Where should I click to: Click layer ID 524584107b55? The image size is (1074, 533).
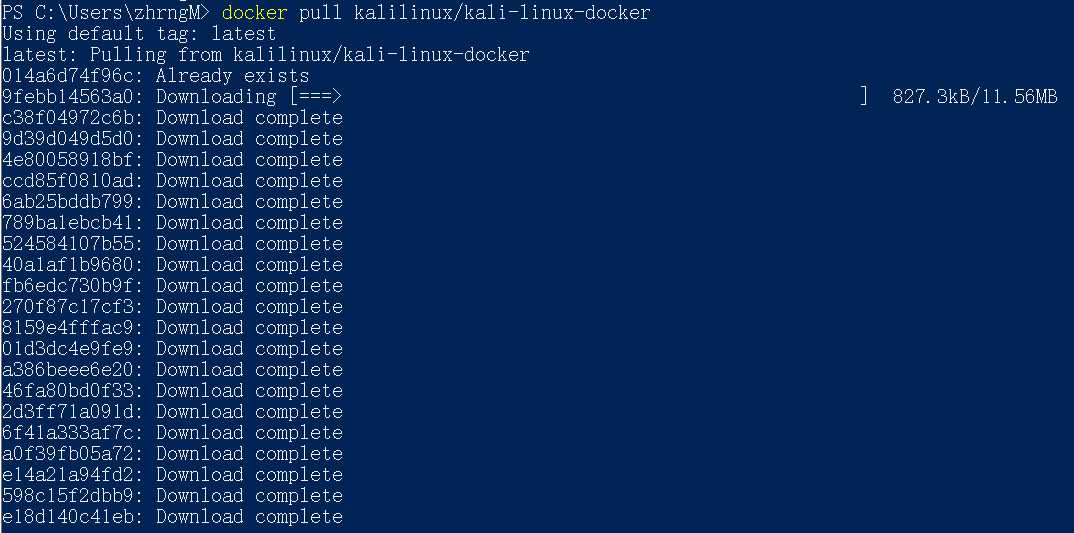73,244
